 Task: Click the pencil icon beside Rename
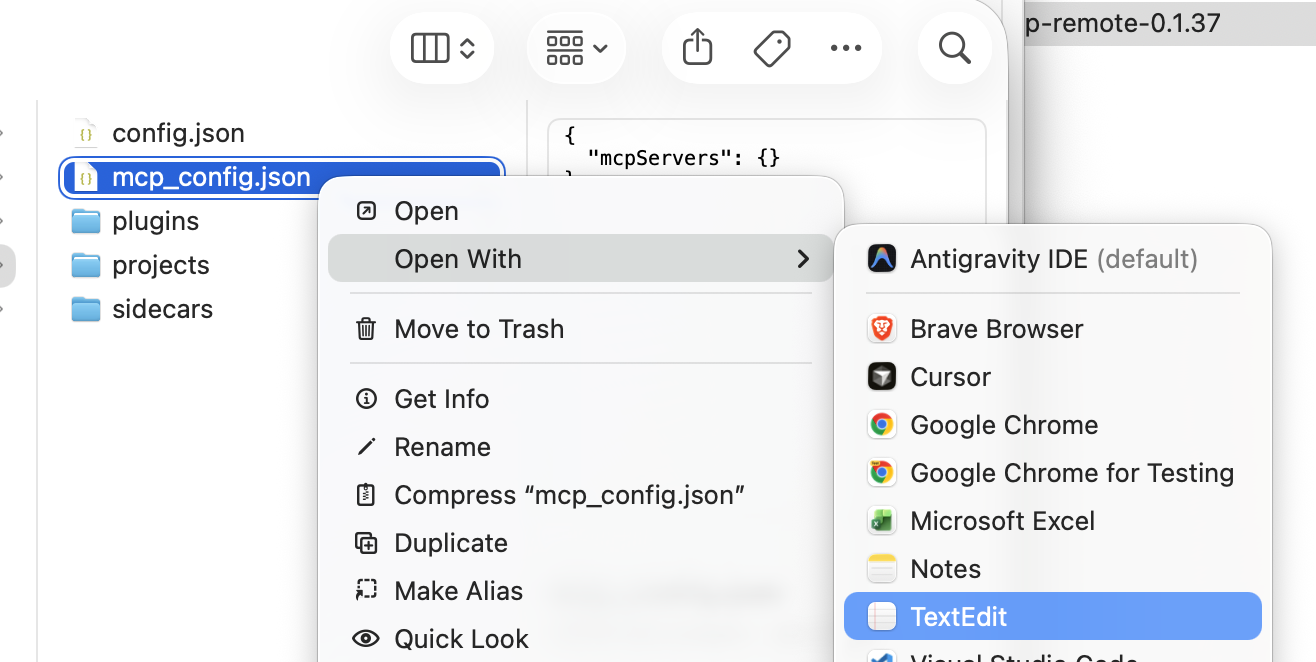pyautogui.click(x=366, y=447)
